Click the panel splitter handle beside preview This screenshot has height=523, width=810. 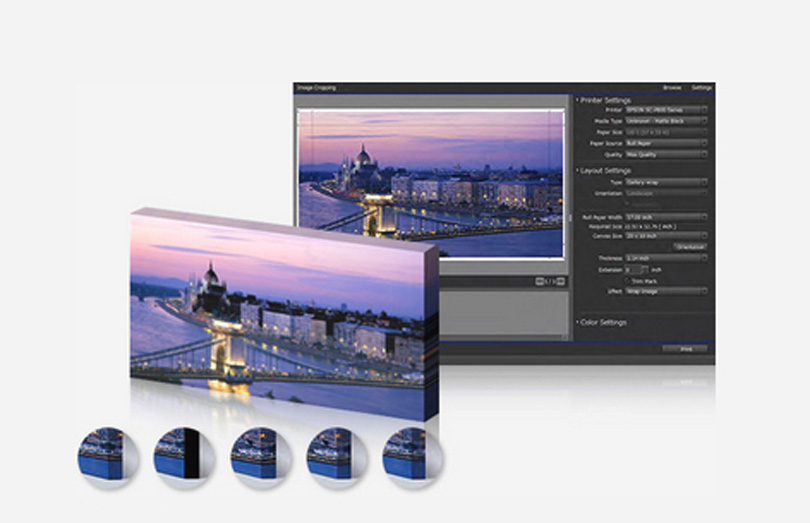[x=570, y=218]
